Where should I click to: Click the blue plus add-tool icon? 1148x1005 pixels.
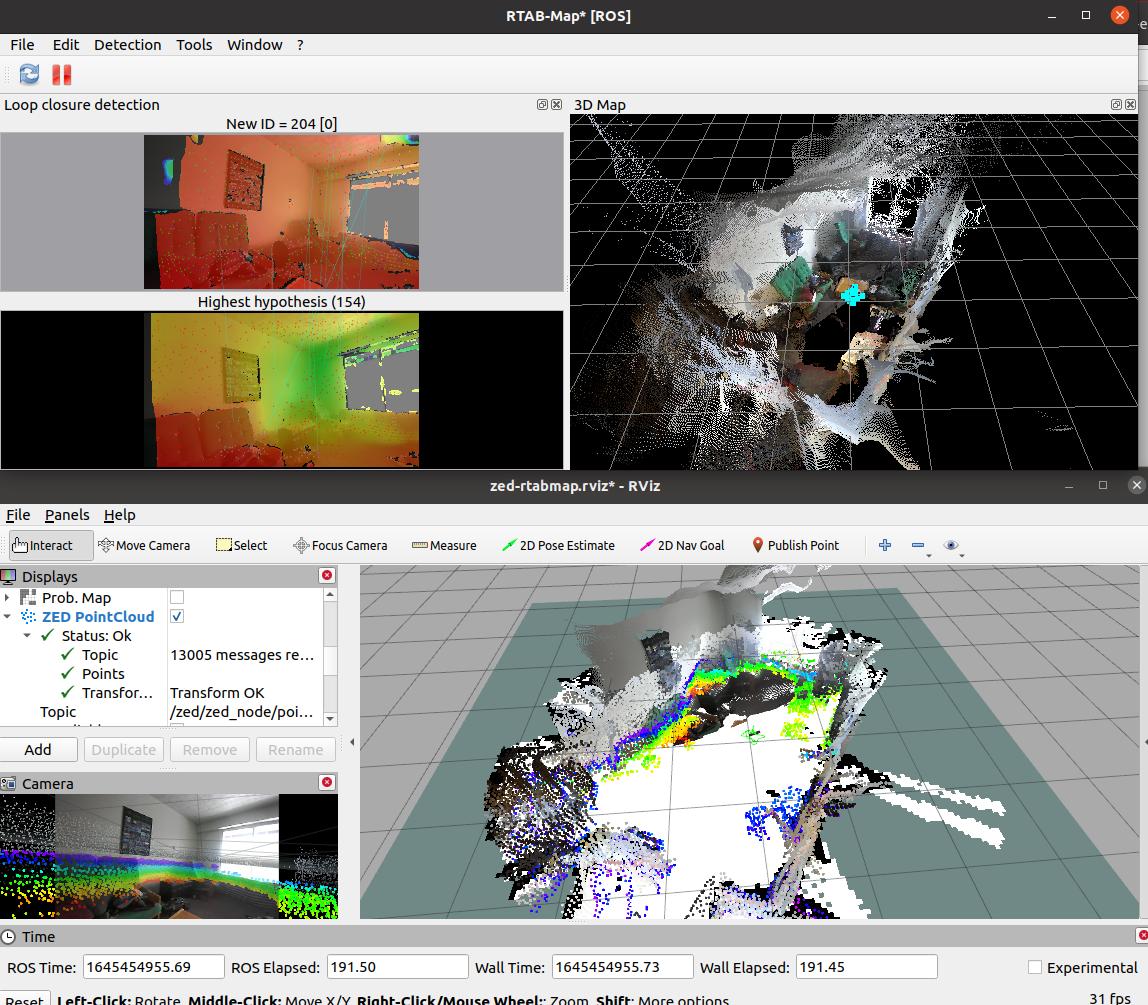point(884,545)
